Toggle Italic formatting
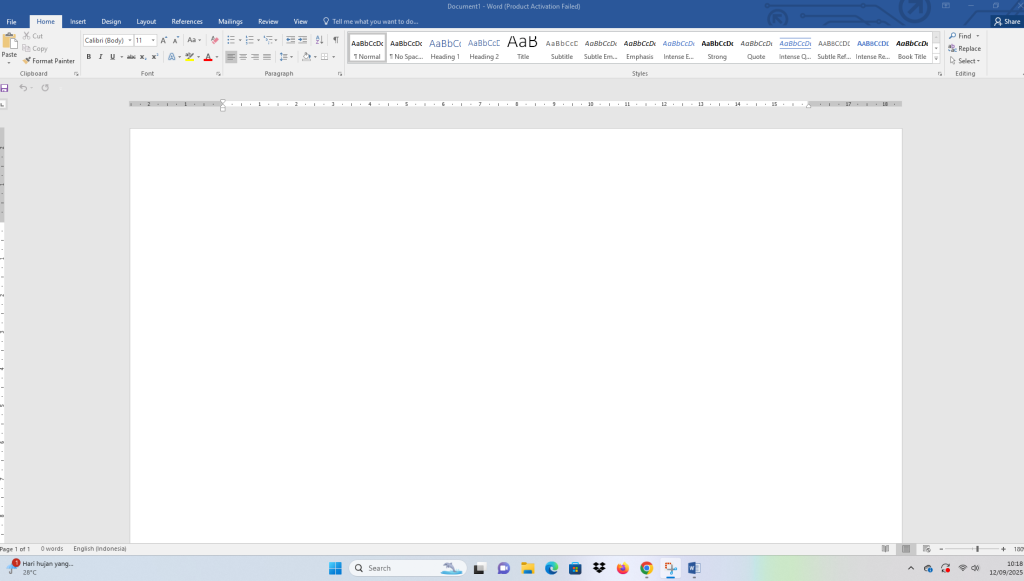 tap(100, 57)
